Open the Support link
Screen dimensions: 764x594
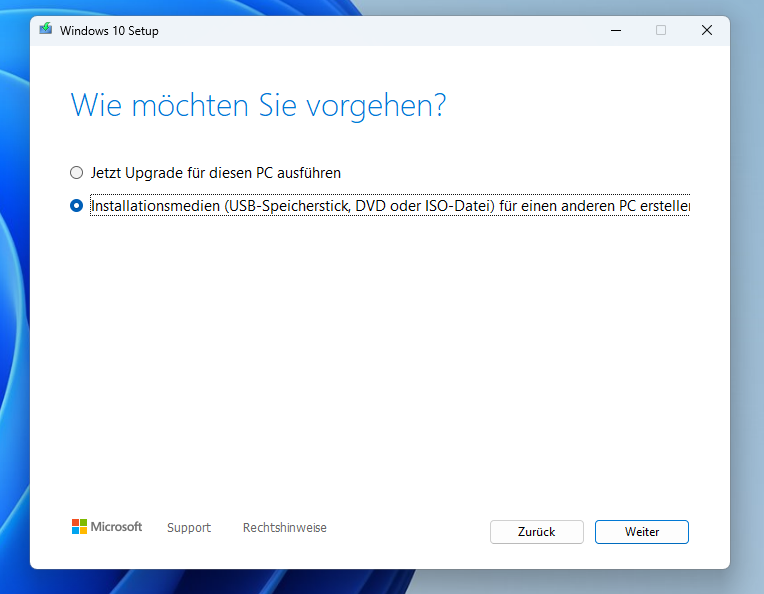tap(189, 528)
